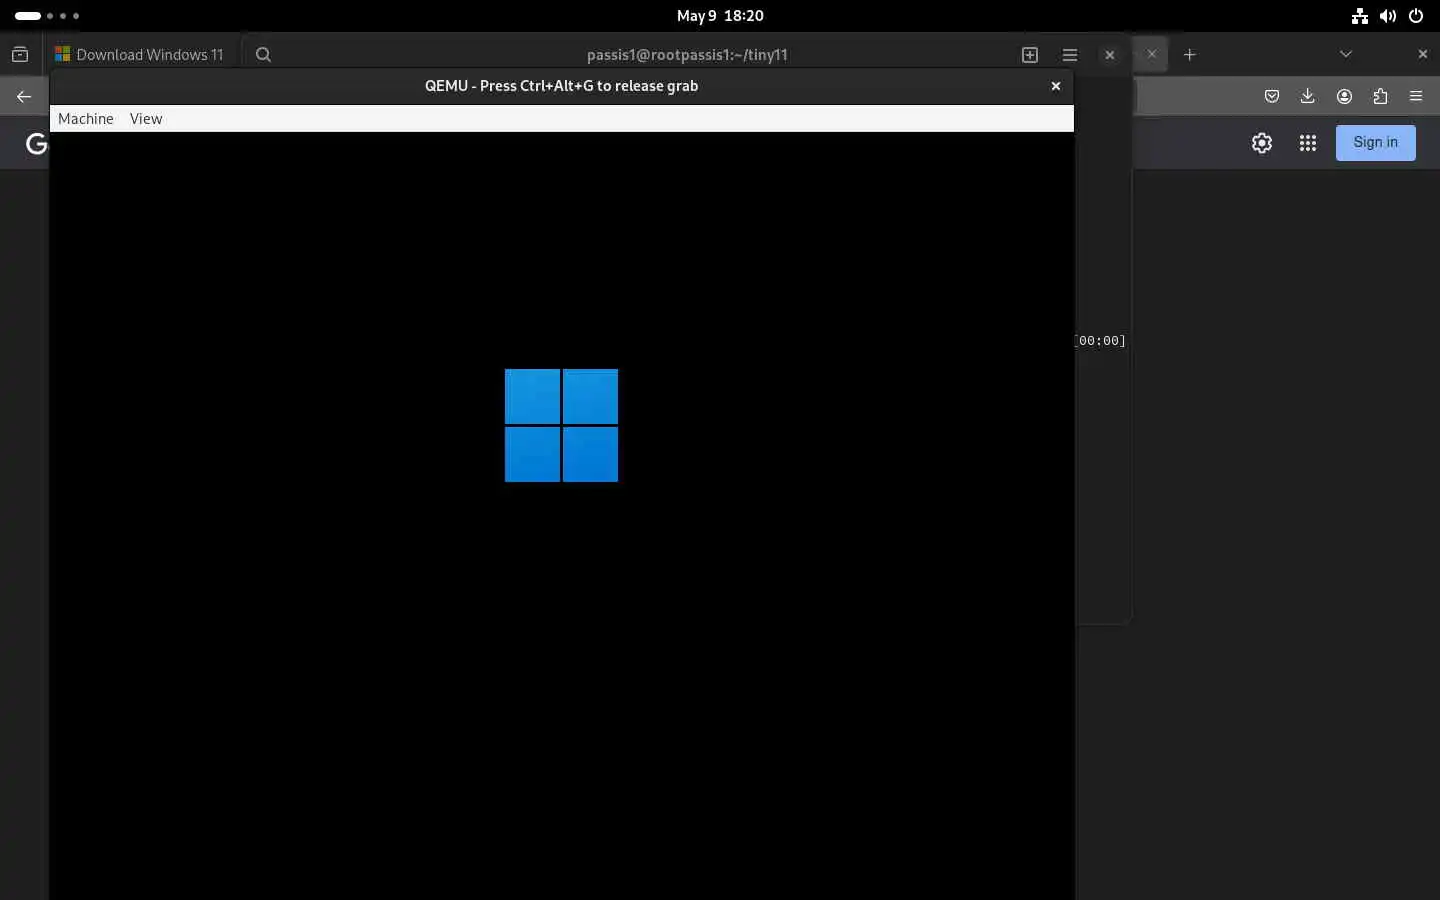Click the Google logo
Viewport: 1440px width, 900px height.
37,144
